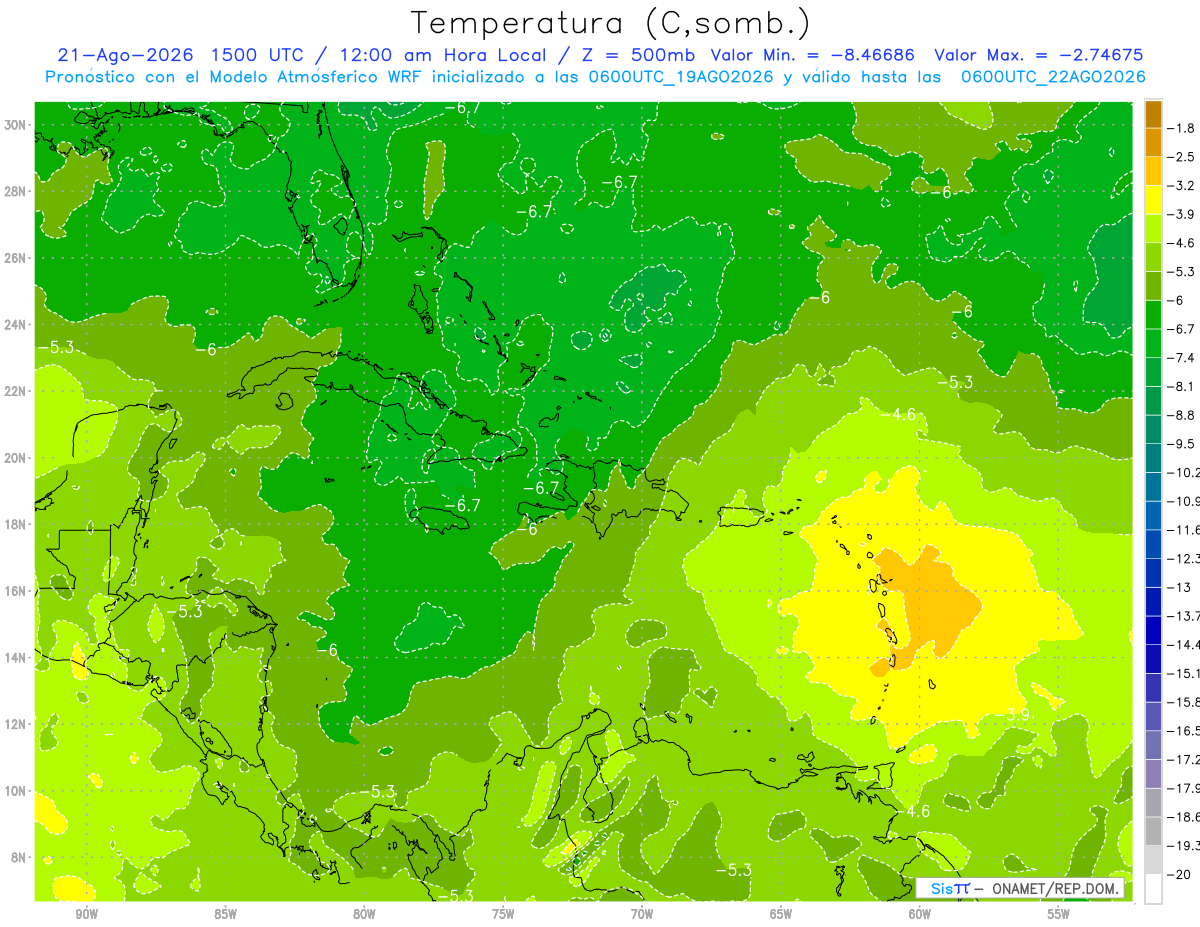Click color scale swatch between -9.5 and -10.2
1200x927 pixels.
1153,458
